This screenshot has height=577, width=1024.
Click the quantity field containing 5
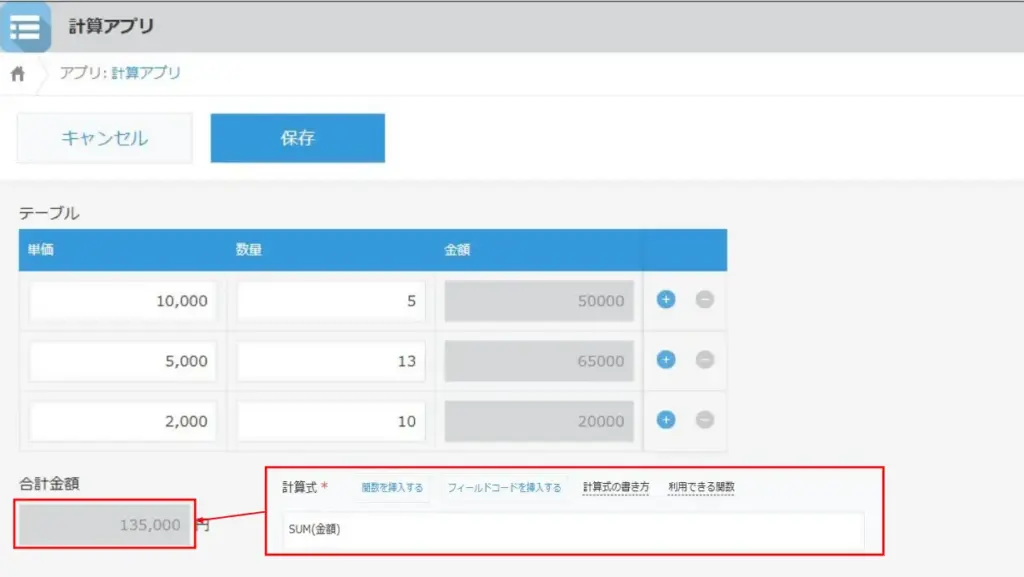(x=330, y=300)
